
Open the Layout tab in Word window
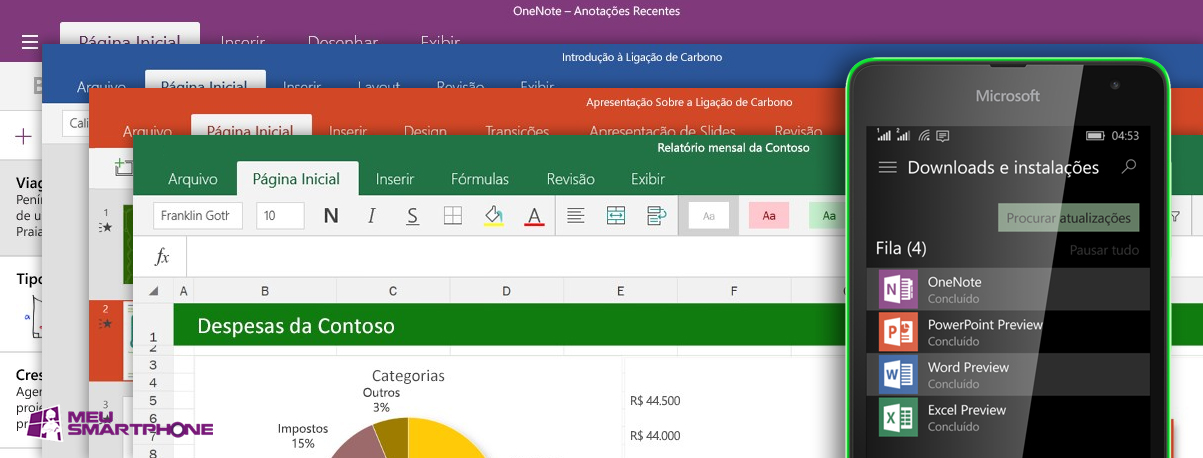pos(379,87)
